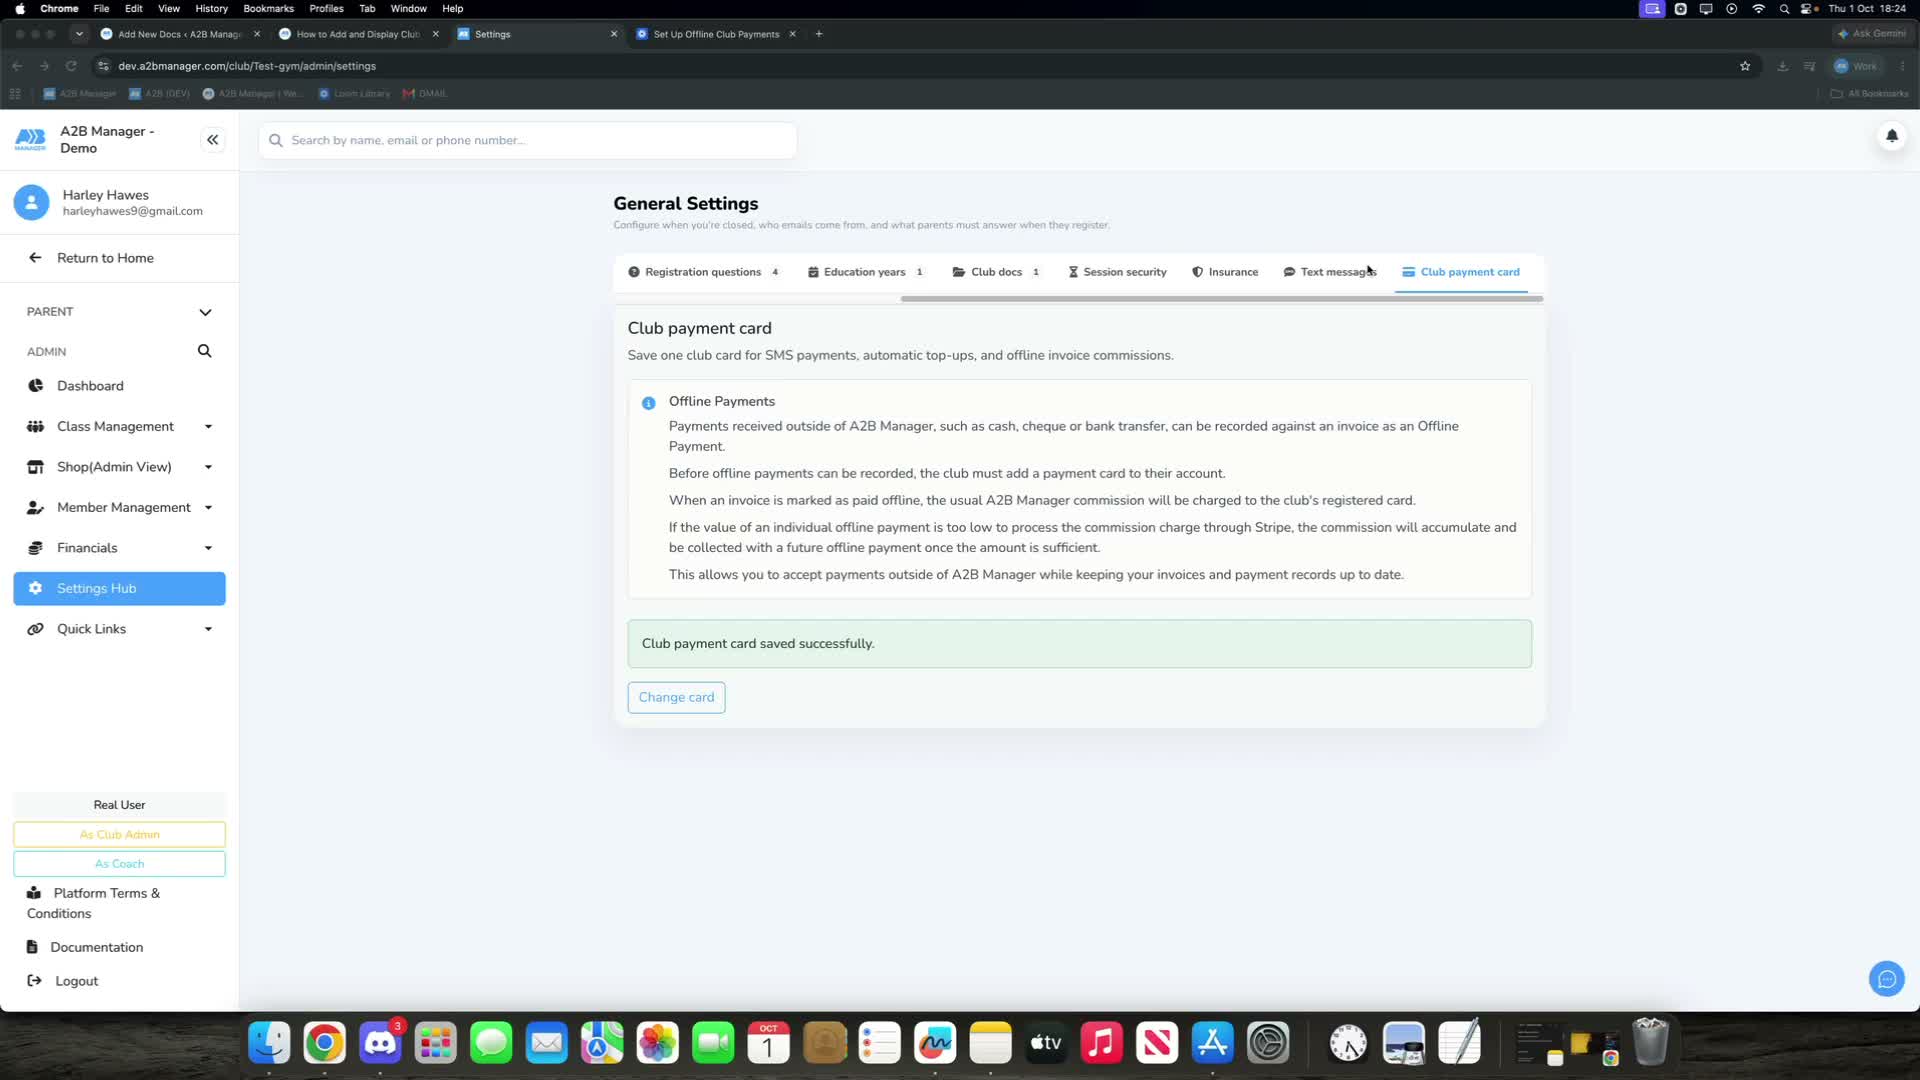Click the Logout arrow icon
The height and width of the screenshot is (1080, 1920).
click(34, 981)
